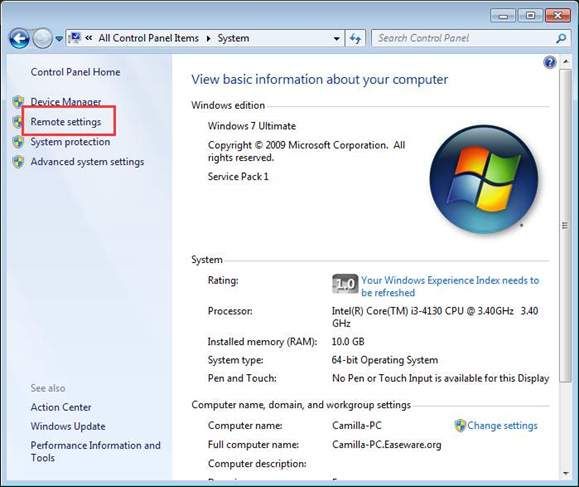Viewport: 579px width, 487px height.
Task: Click the Windows 7 Ultimate text
Action: coord(252,126)
